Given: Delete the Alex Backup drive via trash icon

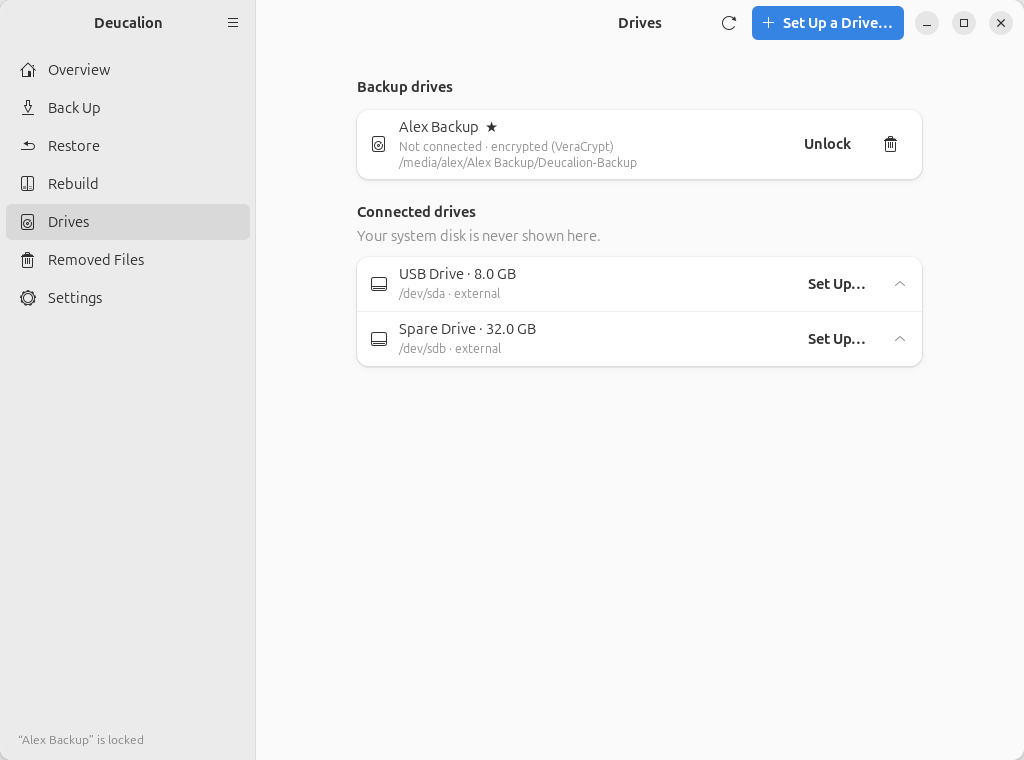Looking at the screenshot, I should point(890,144).
